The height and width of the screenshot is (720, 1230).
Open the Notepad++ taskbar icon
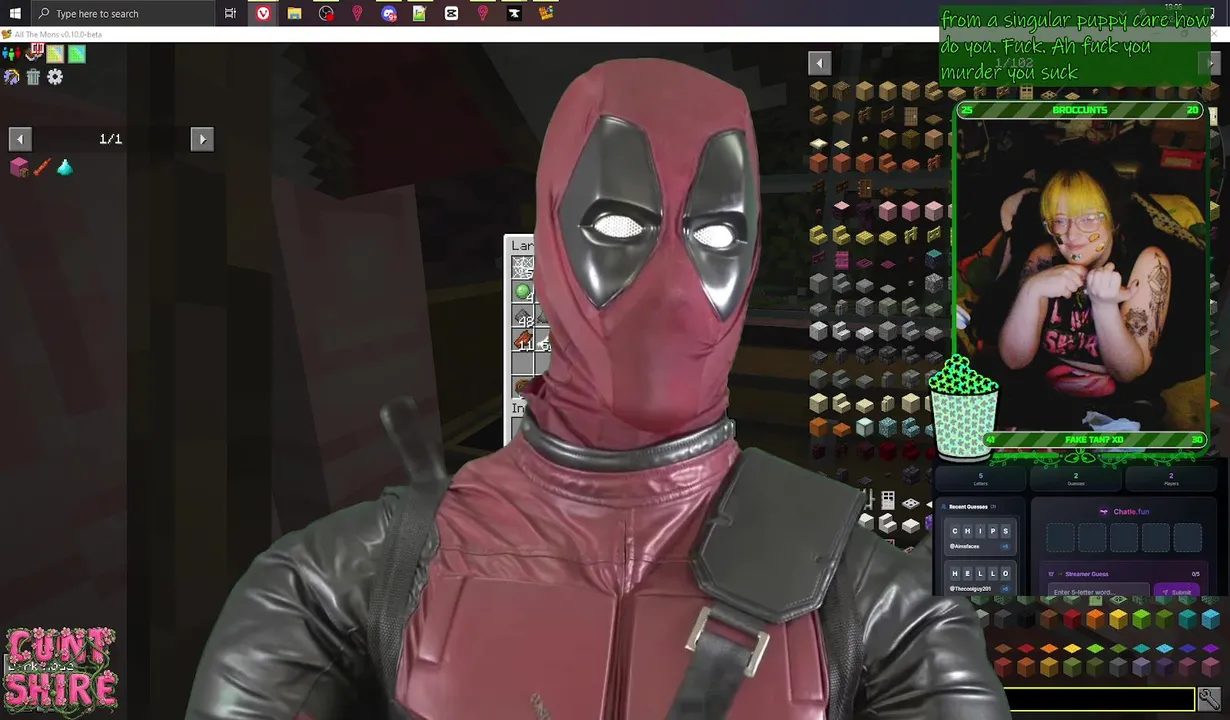(420, 13)
